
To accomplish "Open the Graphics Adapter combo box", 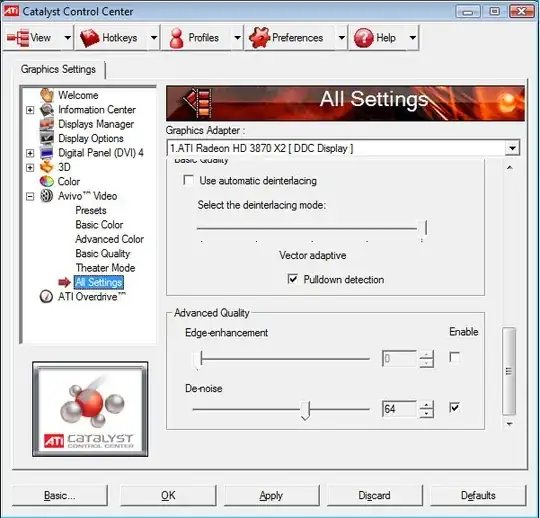I will click(x=343, y=148).
